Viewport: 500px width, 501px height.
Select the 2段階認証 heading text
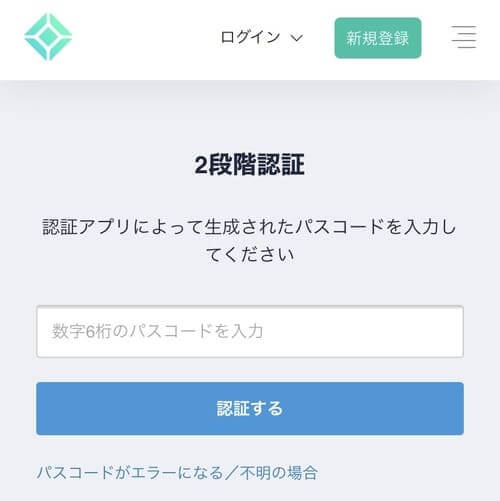[x=250, y=165]
